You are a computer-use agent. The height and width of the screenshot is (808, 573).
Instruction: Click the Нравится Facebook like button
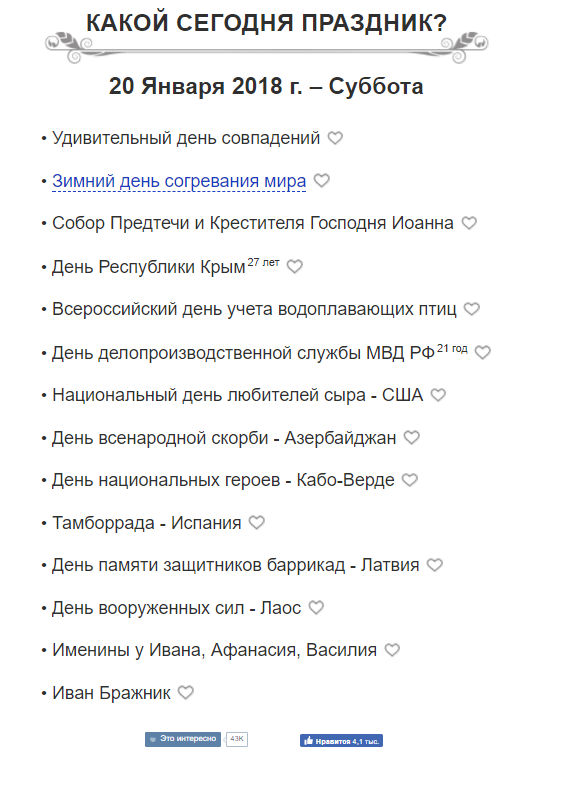pos(342,741)
